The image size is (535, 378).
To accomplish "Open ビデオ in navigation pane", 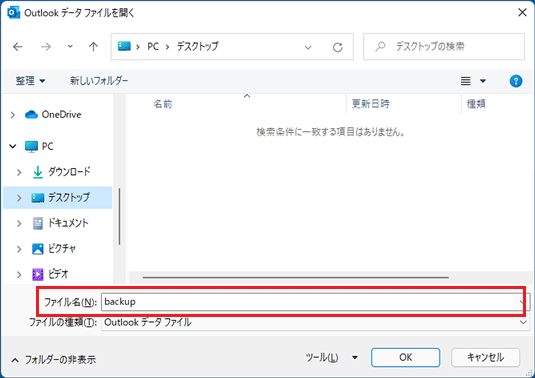I will (x=58, y=274).
